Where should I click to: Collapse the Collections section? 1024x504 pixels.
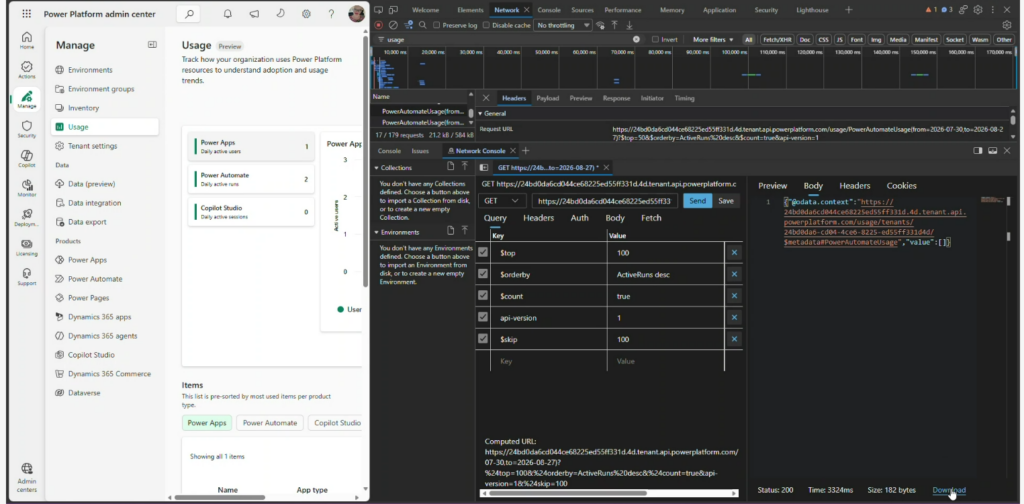click(x=377, y=168)
